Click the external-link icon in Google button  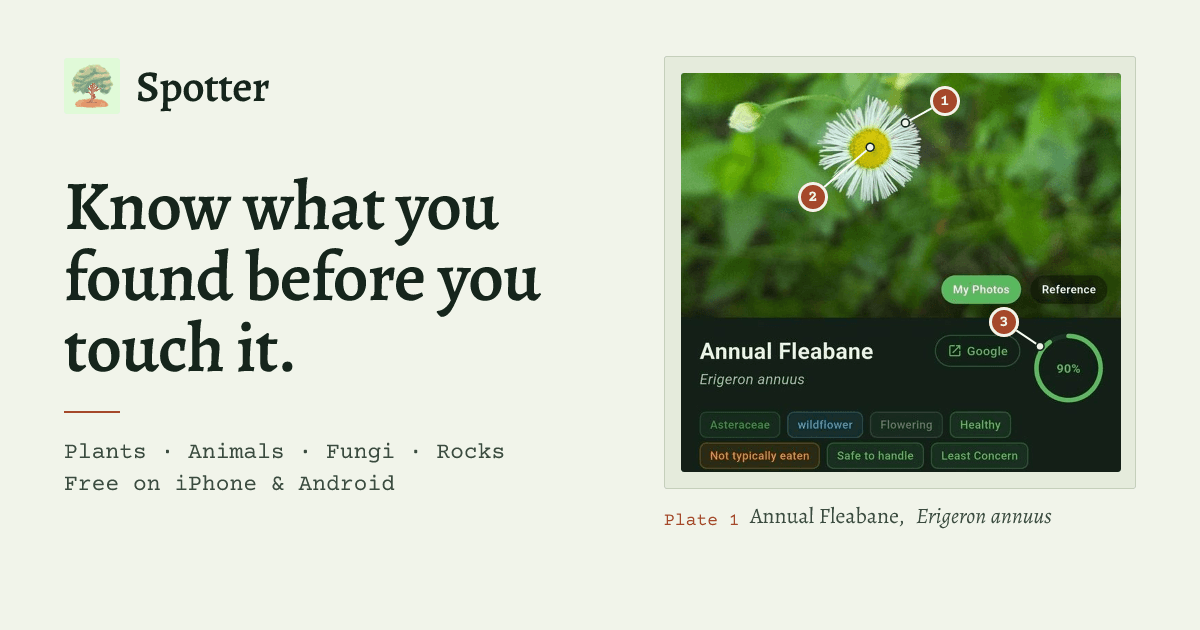(x=955, y=351)
